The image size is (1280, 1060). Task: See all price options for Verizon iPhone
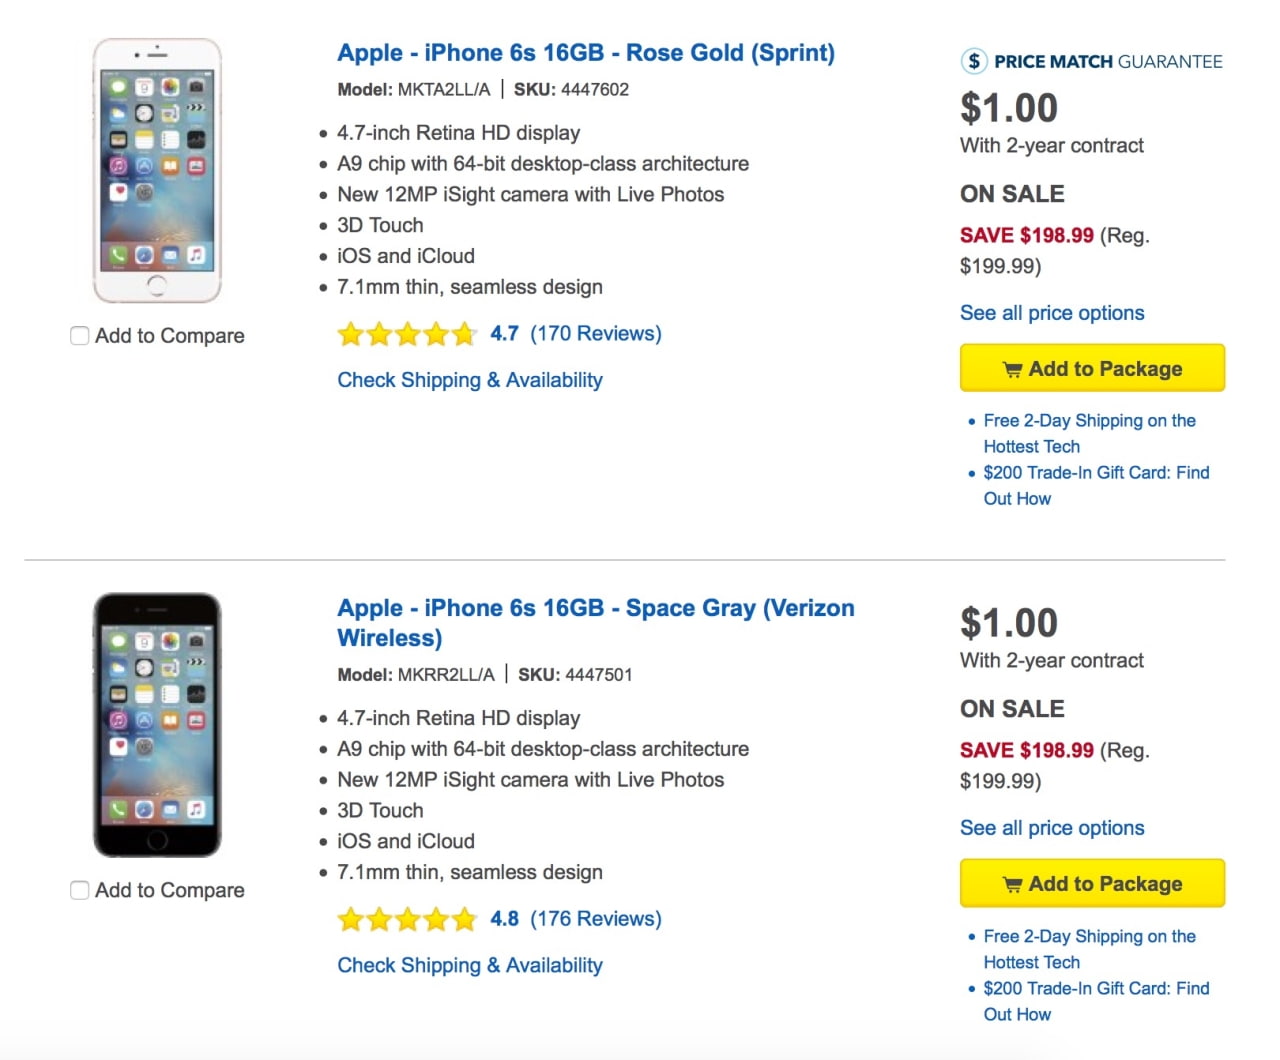click(1052, 828)
